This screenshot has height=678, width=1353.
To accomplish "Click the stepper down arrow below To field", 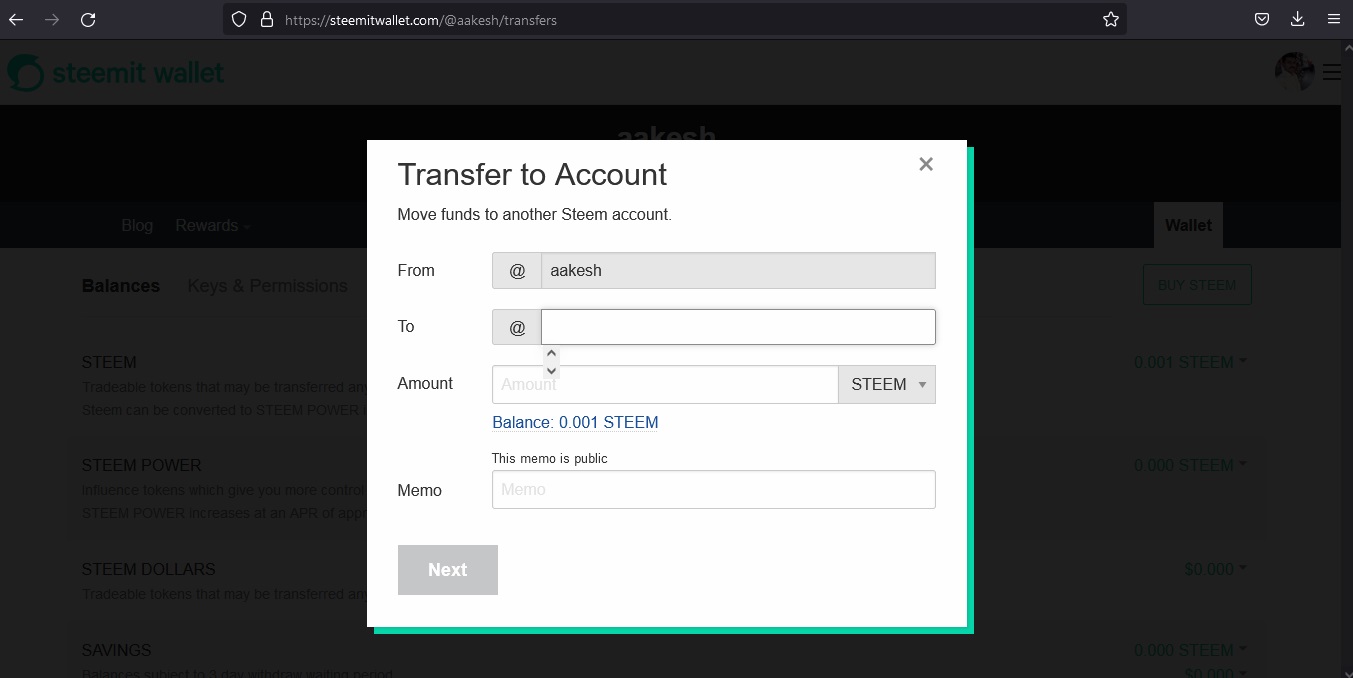I will coord(551,370).
